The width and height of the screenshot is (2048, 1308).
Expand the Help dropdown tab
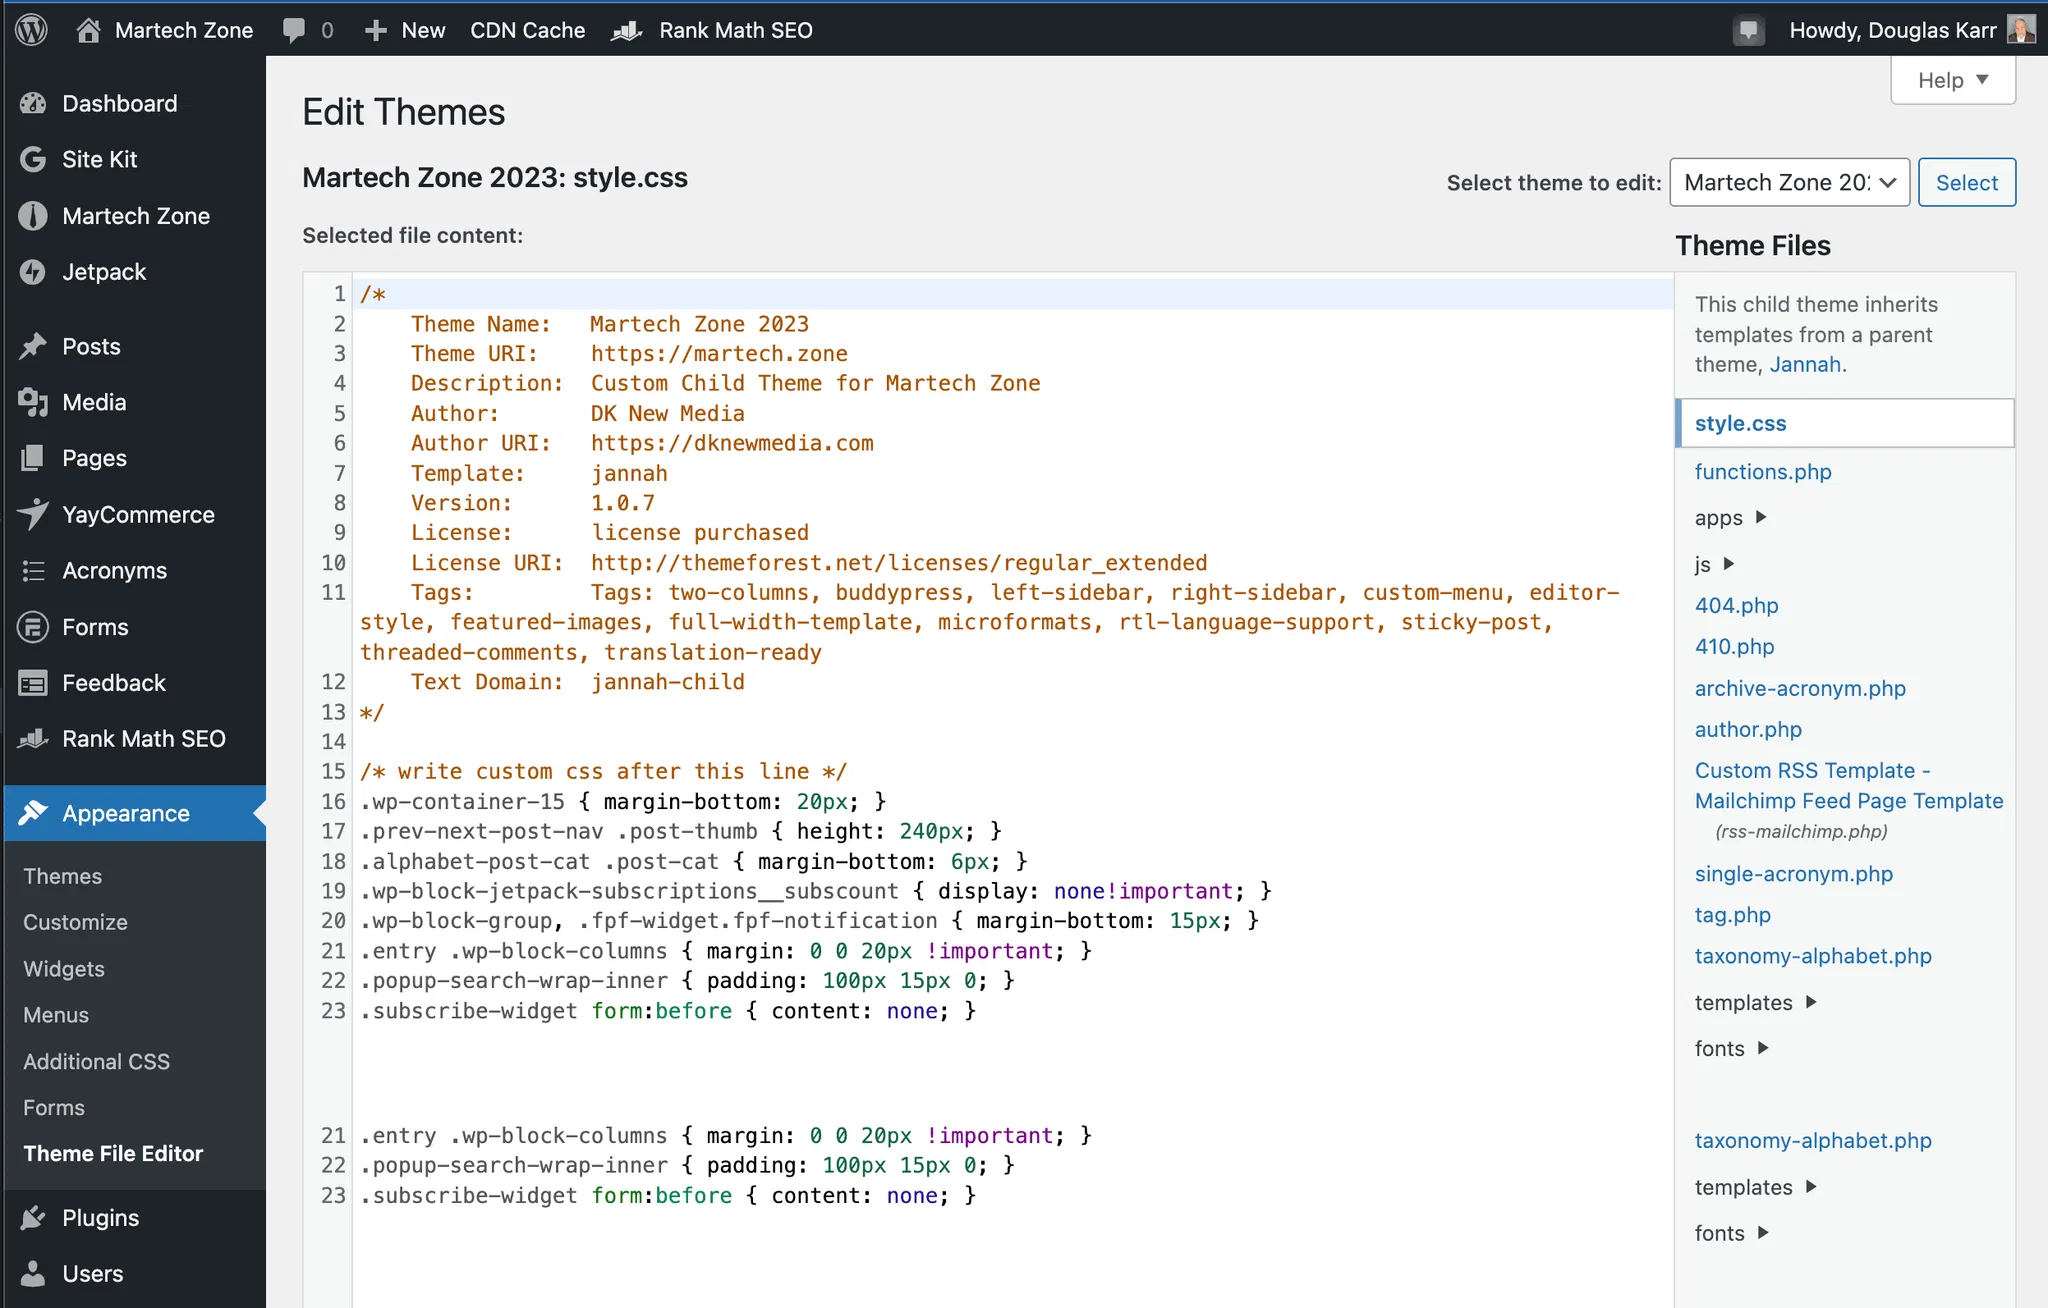[x=1952, y=80]
